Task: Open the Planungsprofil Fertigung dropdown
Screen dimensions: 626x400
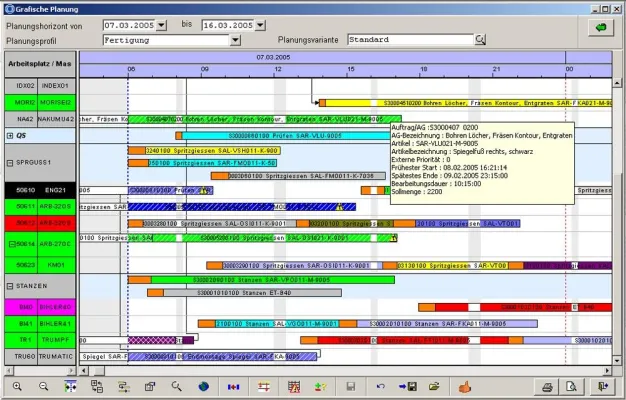Action: pyautogui.click(x=235, y=41)
